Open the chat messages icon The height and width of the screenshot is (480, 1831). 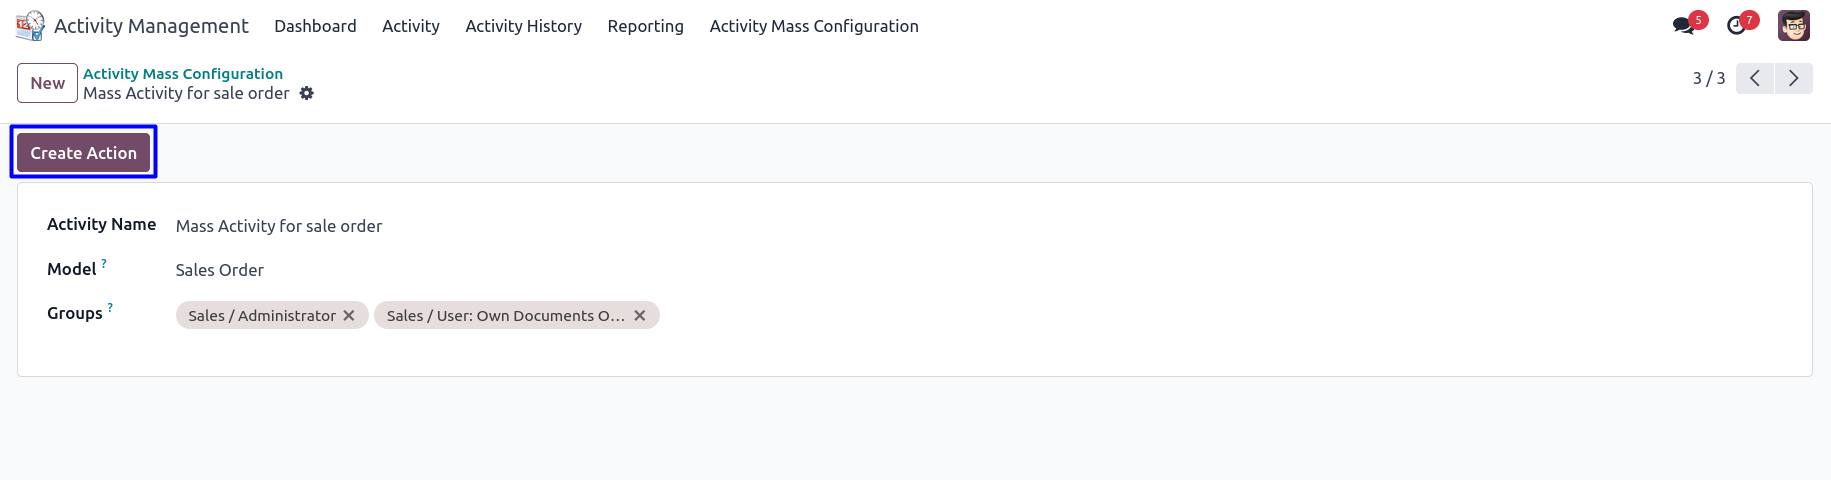pos(1684,26)
